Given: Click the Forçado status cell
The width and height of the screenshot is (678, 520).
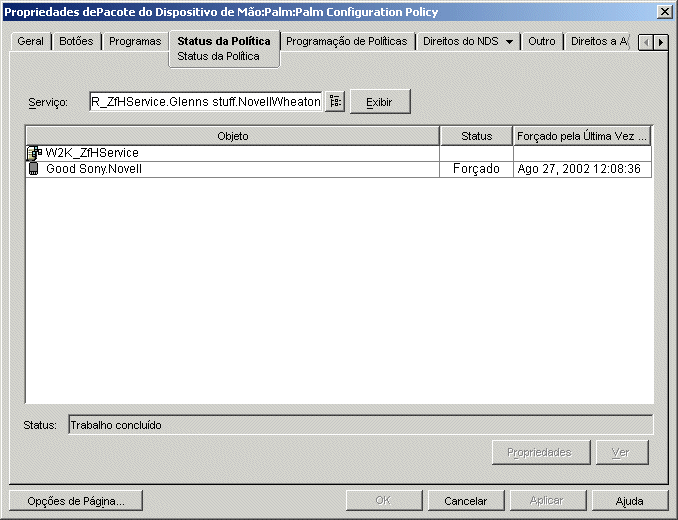Looking at the screenshot, I should tap(476, 169).
